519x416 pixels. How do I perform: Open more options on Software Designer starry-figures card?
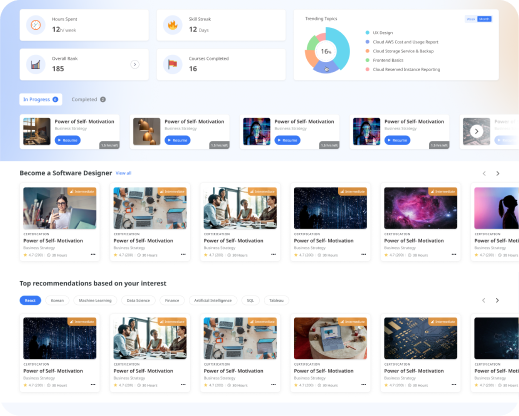pos(364,254)
